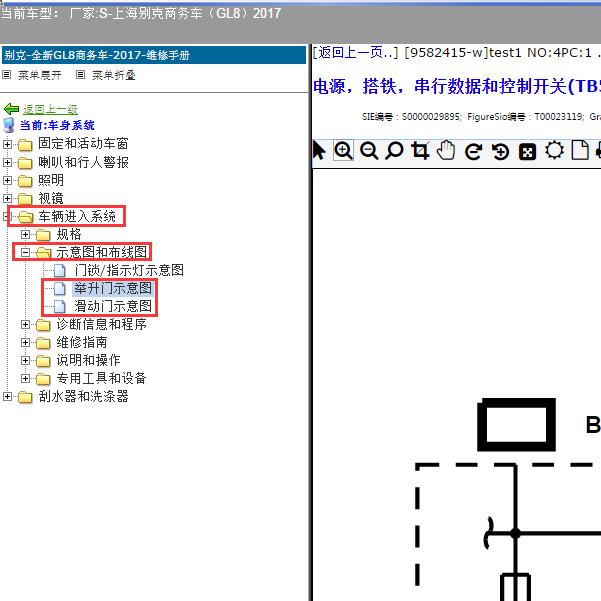Click the 电源，搭铁，串行数据 diagram title
The height and width of the screenshot is (601, 601).
[x=457, y=86]
